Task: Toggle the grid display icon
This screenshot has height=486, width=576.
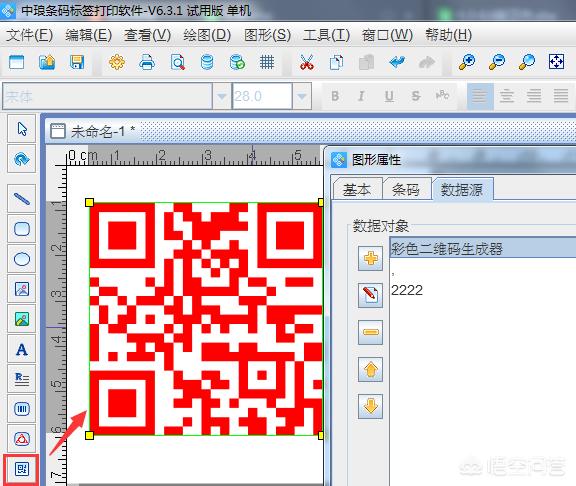Action: pos(267,62)
